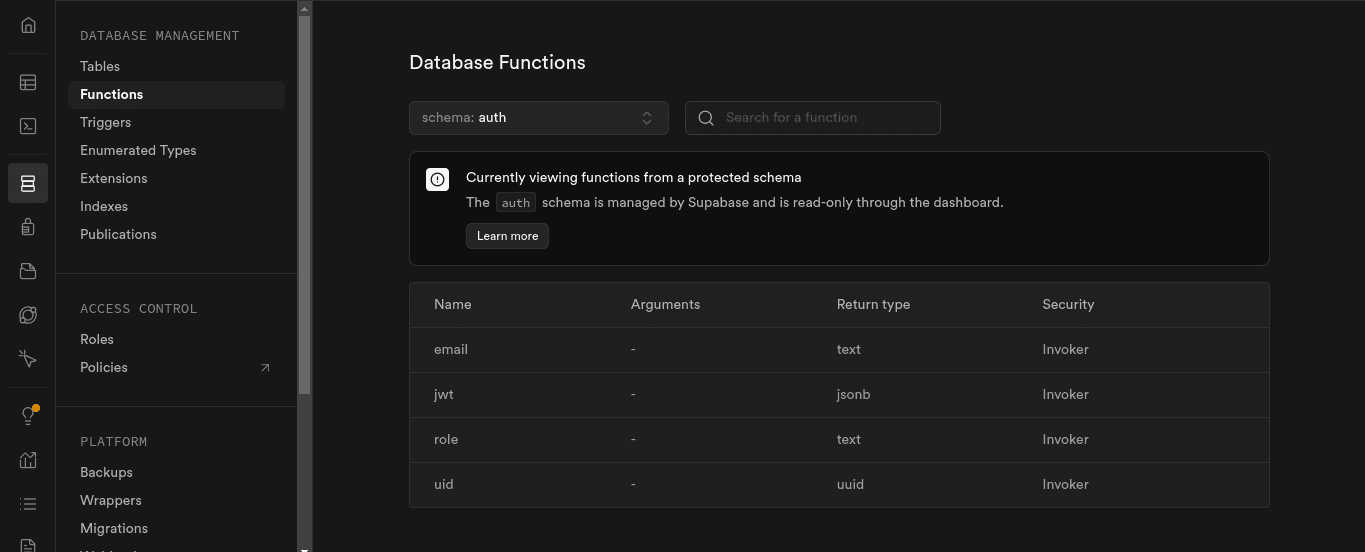Viewport: 1365px width, 552px height.
Task: Select the Database icon in the sidebar
Action: [x=28, y=183]
